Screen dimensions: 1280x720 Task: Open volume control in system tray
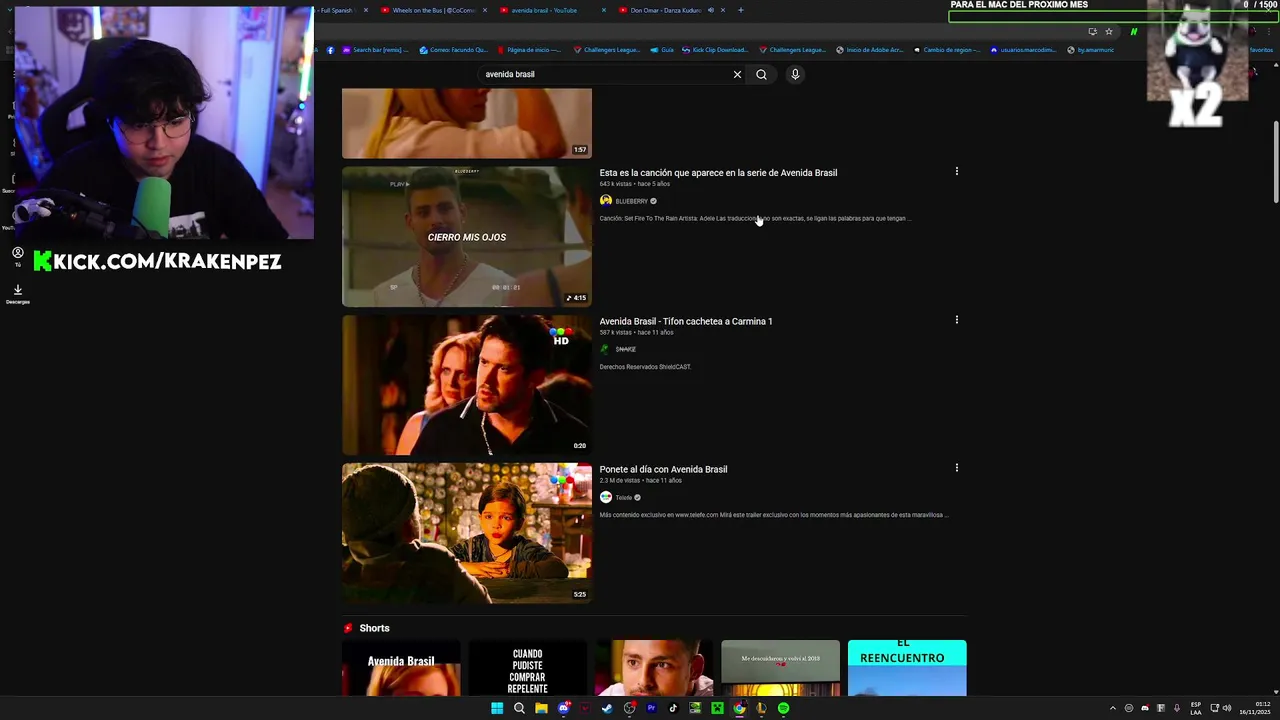1227,708
